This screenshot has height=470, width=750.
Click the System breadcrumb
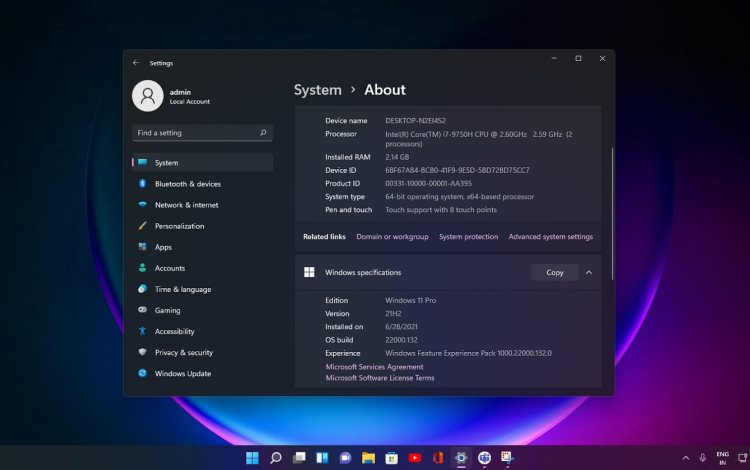click(317, 90)
